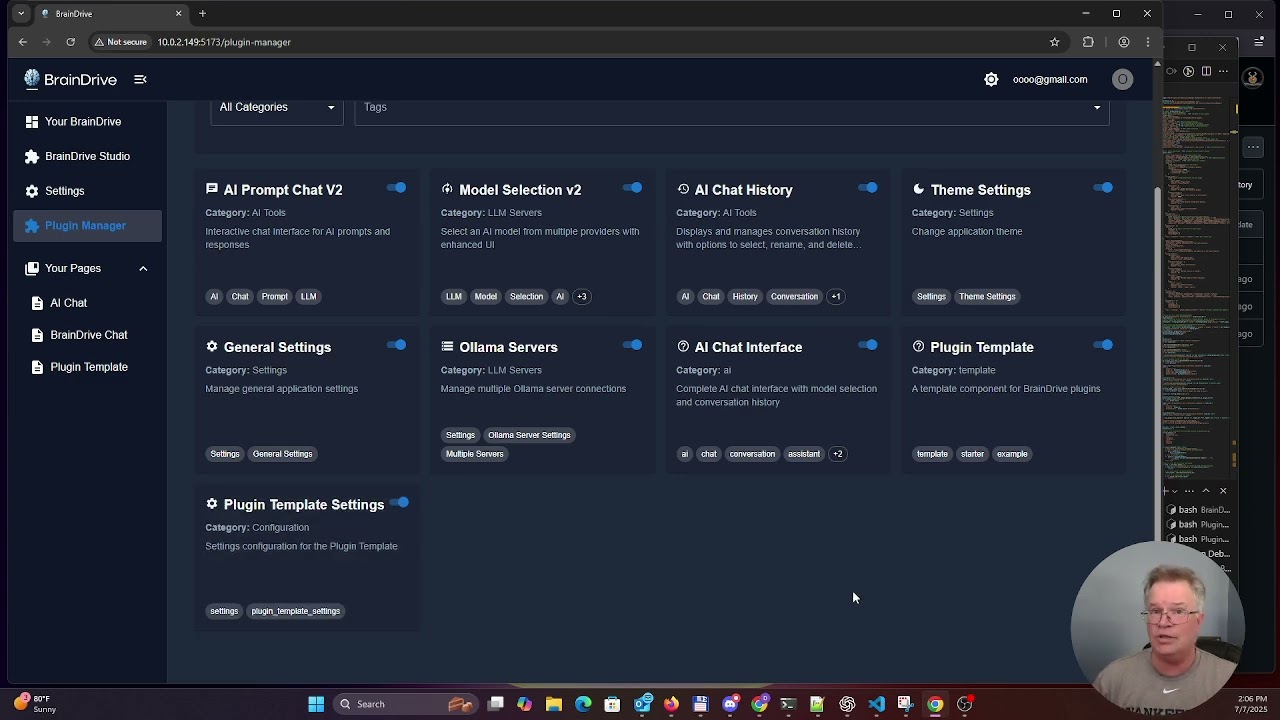Click the Model Selection v2 card icon

(447, 189)
